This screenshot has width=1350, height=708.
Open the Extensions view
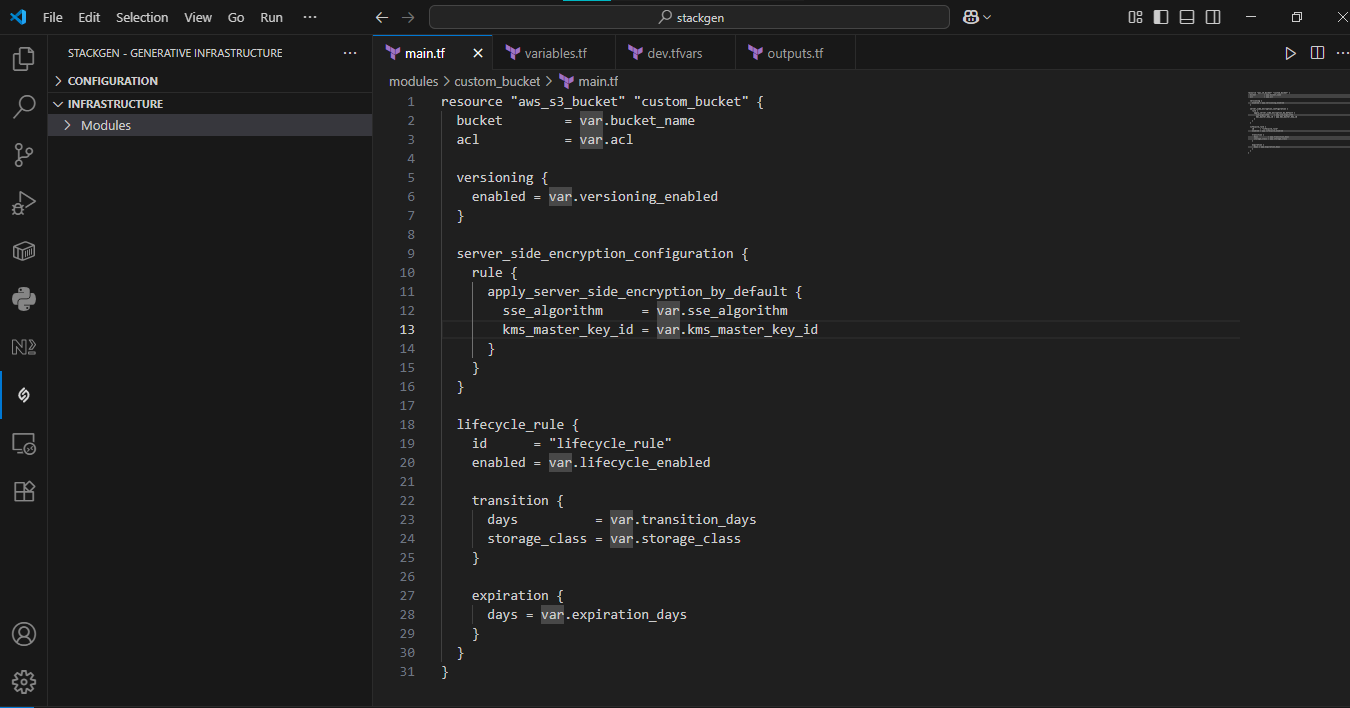(23, 491)
